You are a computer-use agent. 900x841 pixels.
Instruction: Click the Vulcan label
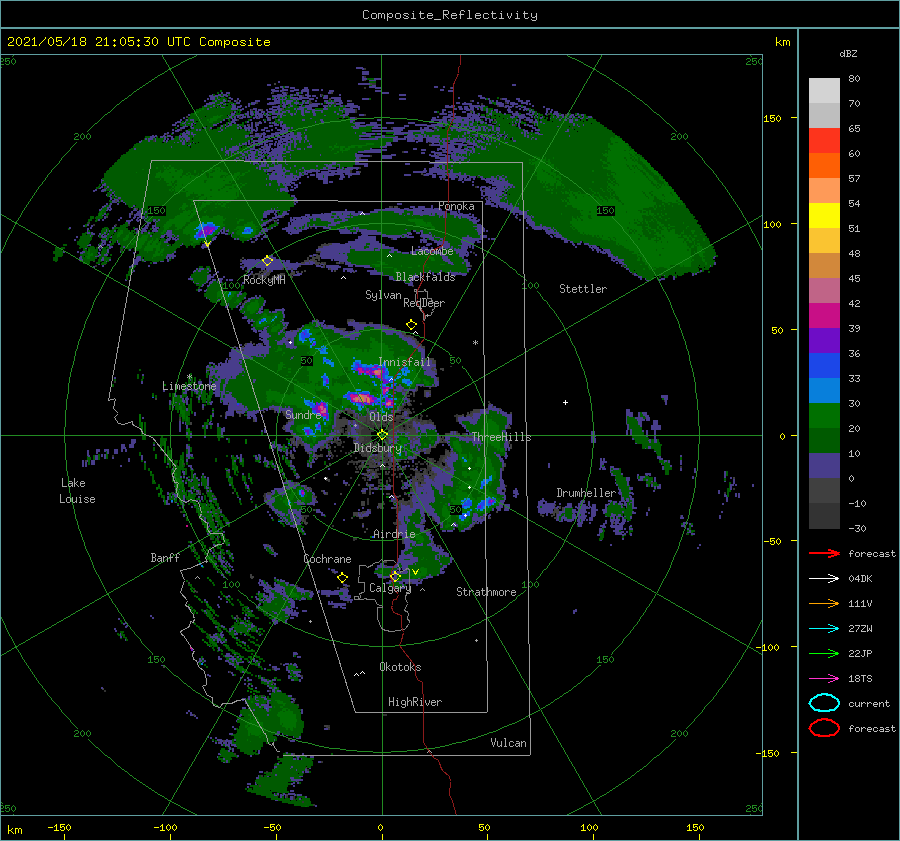(508, 743)
